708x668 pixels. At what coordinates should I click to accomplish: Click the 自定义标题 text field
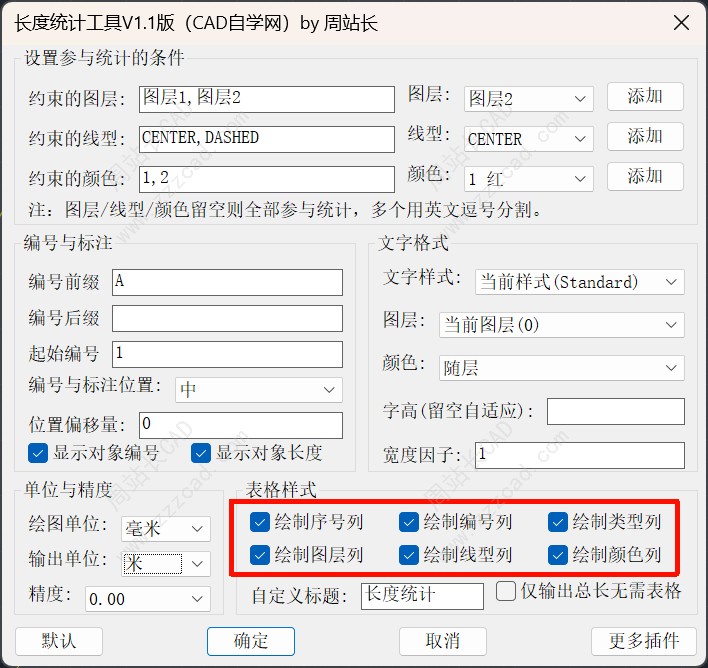(x=421, y=595)
